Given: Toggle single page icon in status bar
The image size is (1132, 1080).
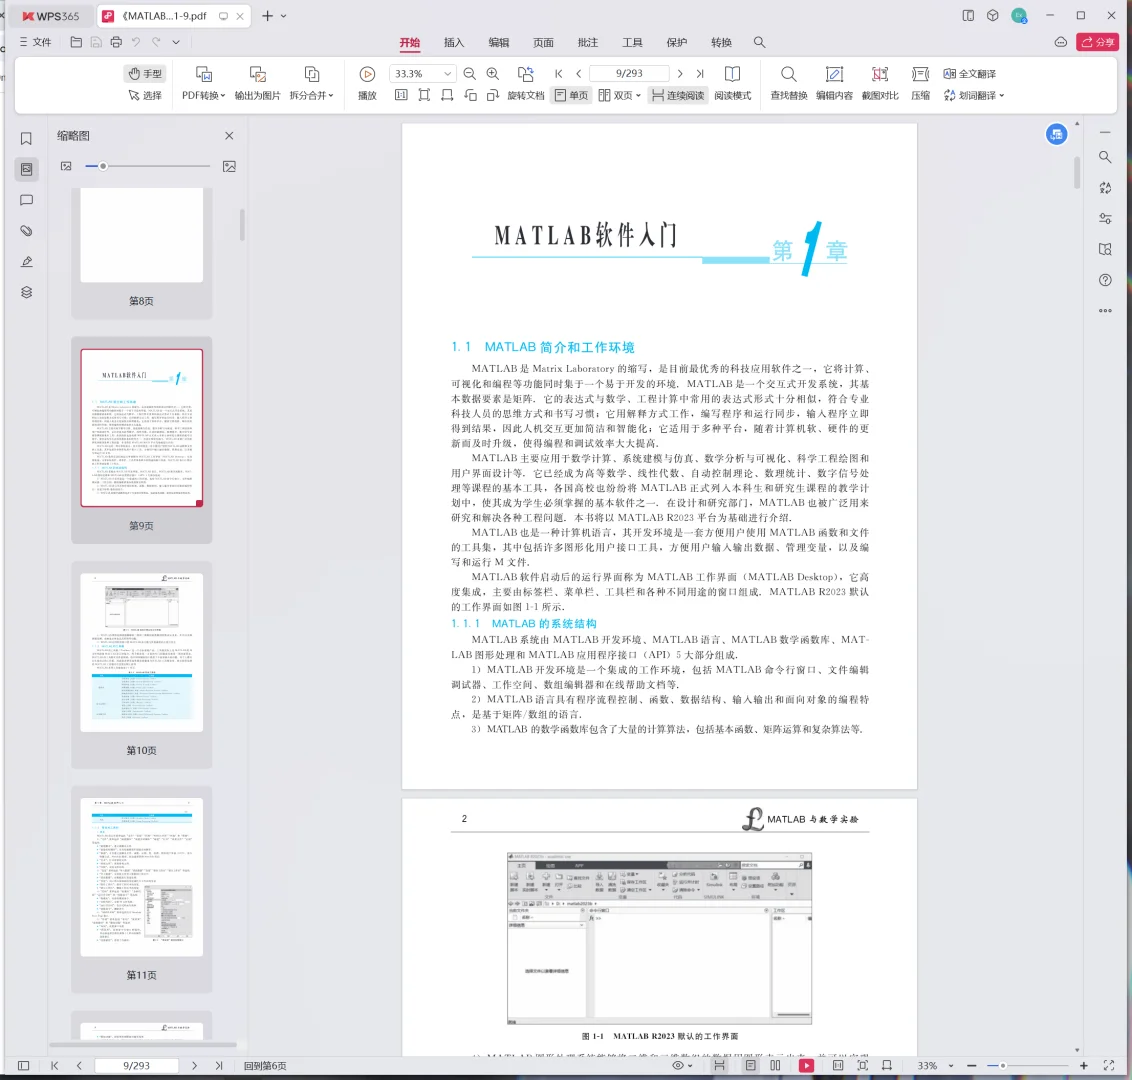Looking at the screenshot, I should point(751,1066).
